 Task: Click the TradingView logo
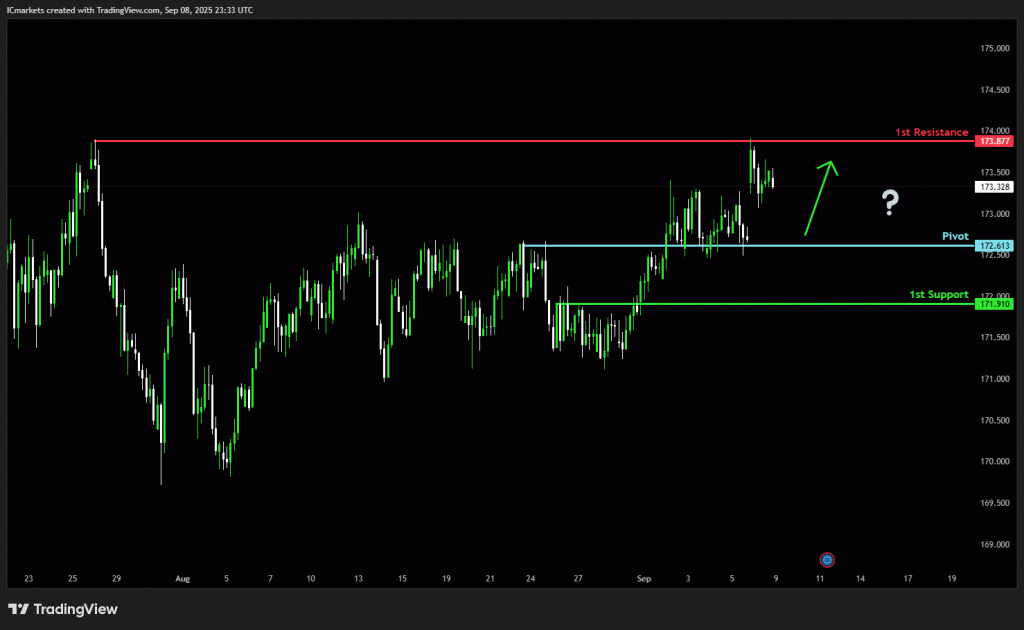point(63,609)
